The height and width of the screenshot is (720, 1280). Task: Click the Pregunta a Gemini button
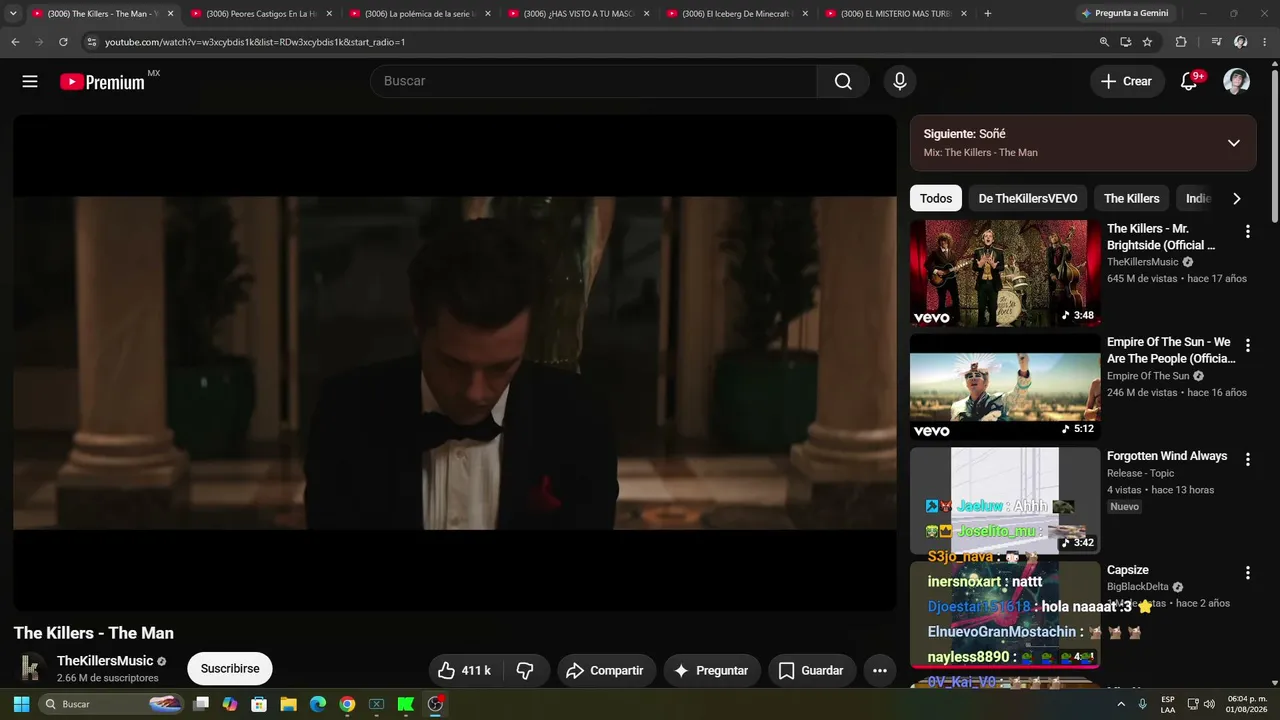pyautogui.click(x=1124, y=14)
